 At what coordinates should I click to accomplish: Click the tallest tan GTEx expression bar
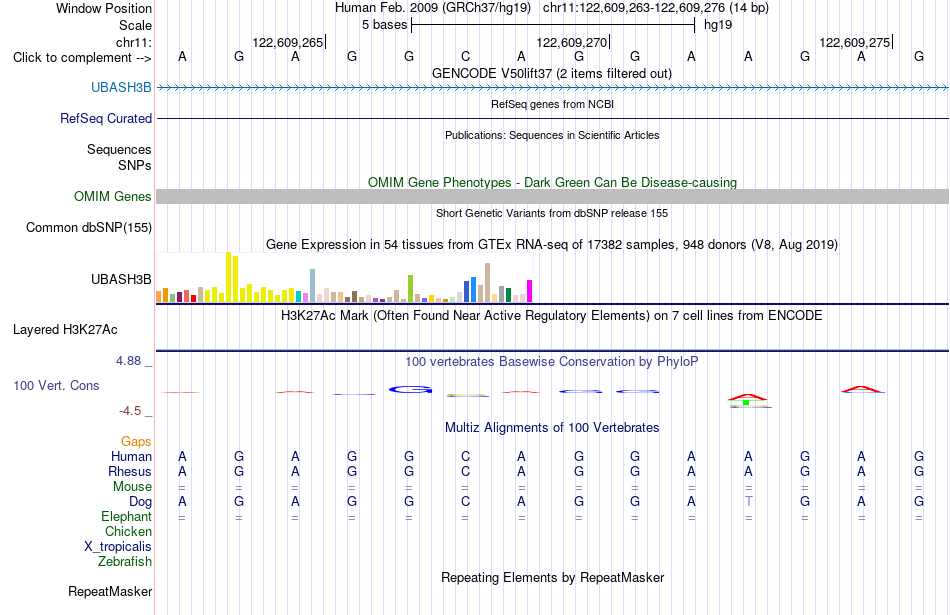487,282
